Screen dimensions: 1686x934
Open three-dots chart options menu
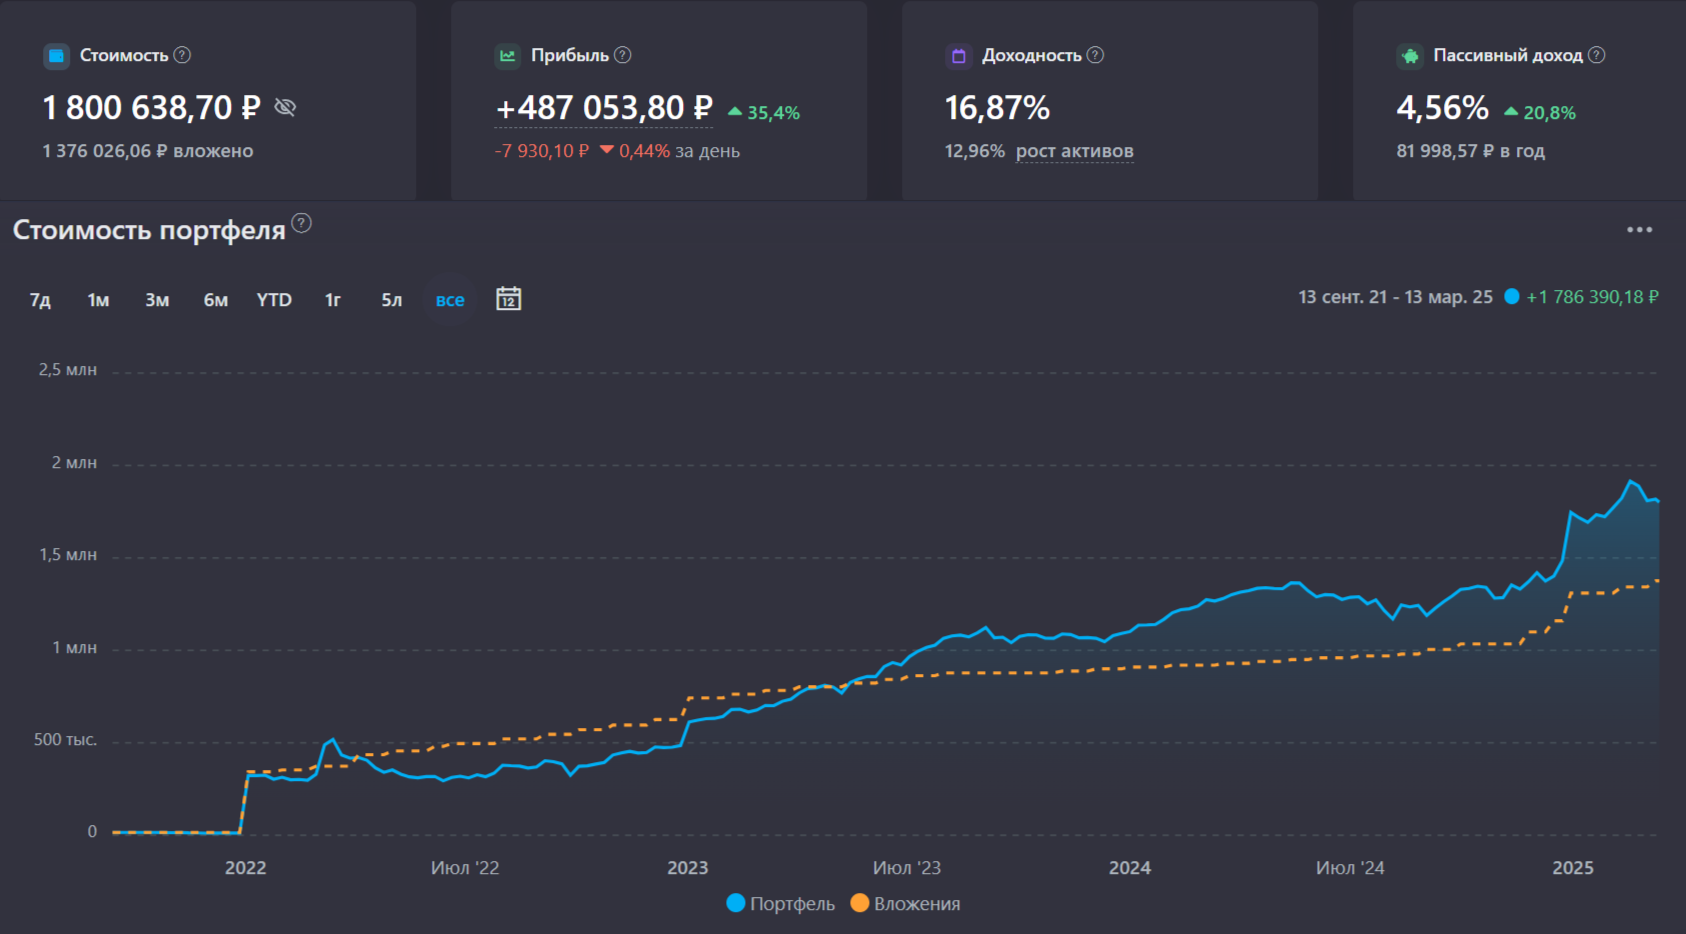click(1640, 230)
